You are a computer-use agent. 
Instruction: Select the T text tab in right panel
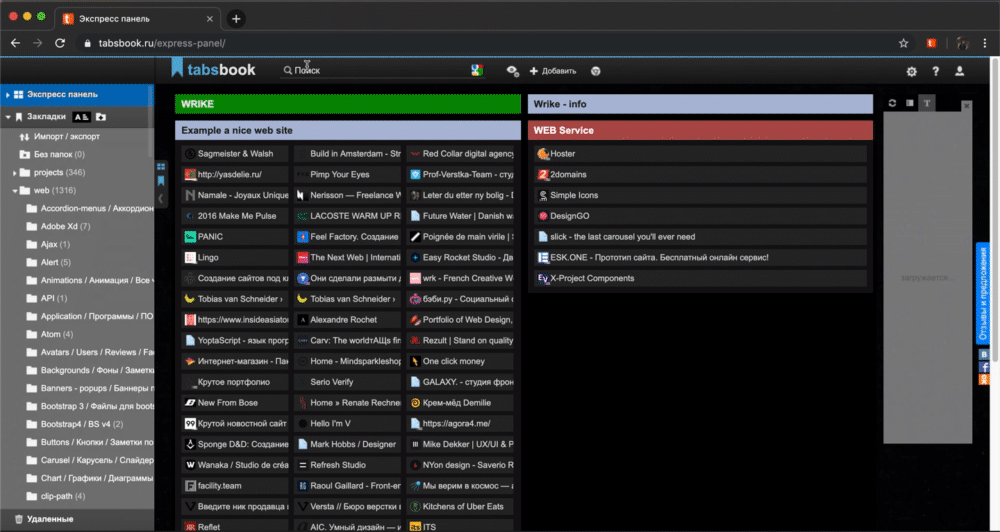(x=927, y=103)
